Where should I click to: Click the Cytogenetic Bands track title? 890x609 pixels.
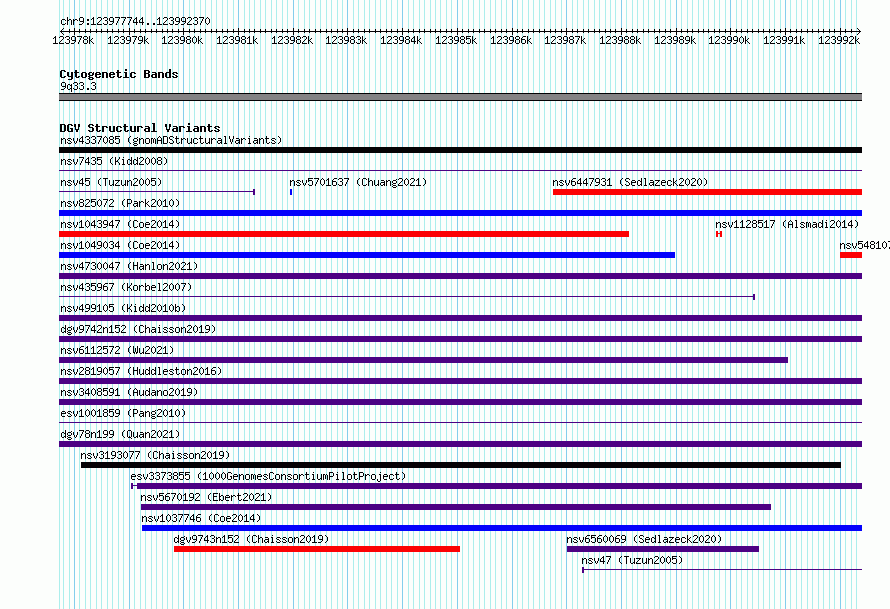click(119, 74)
